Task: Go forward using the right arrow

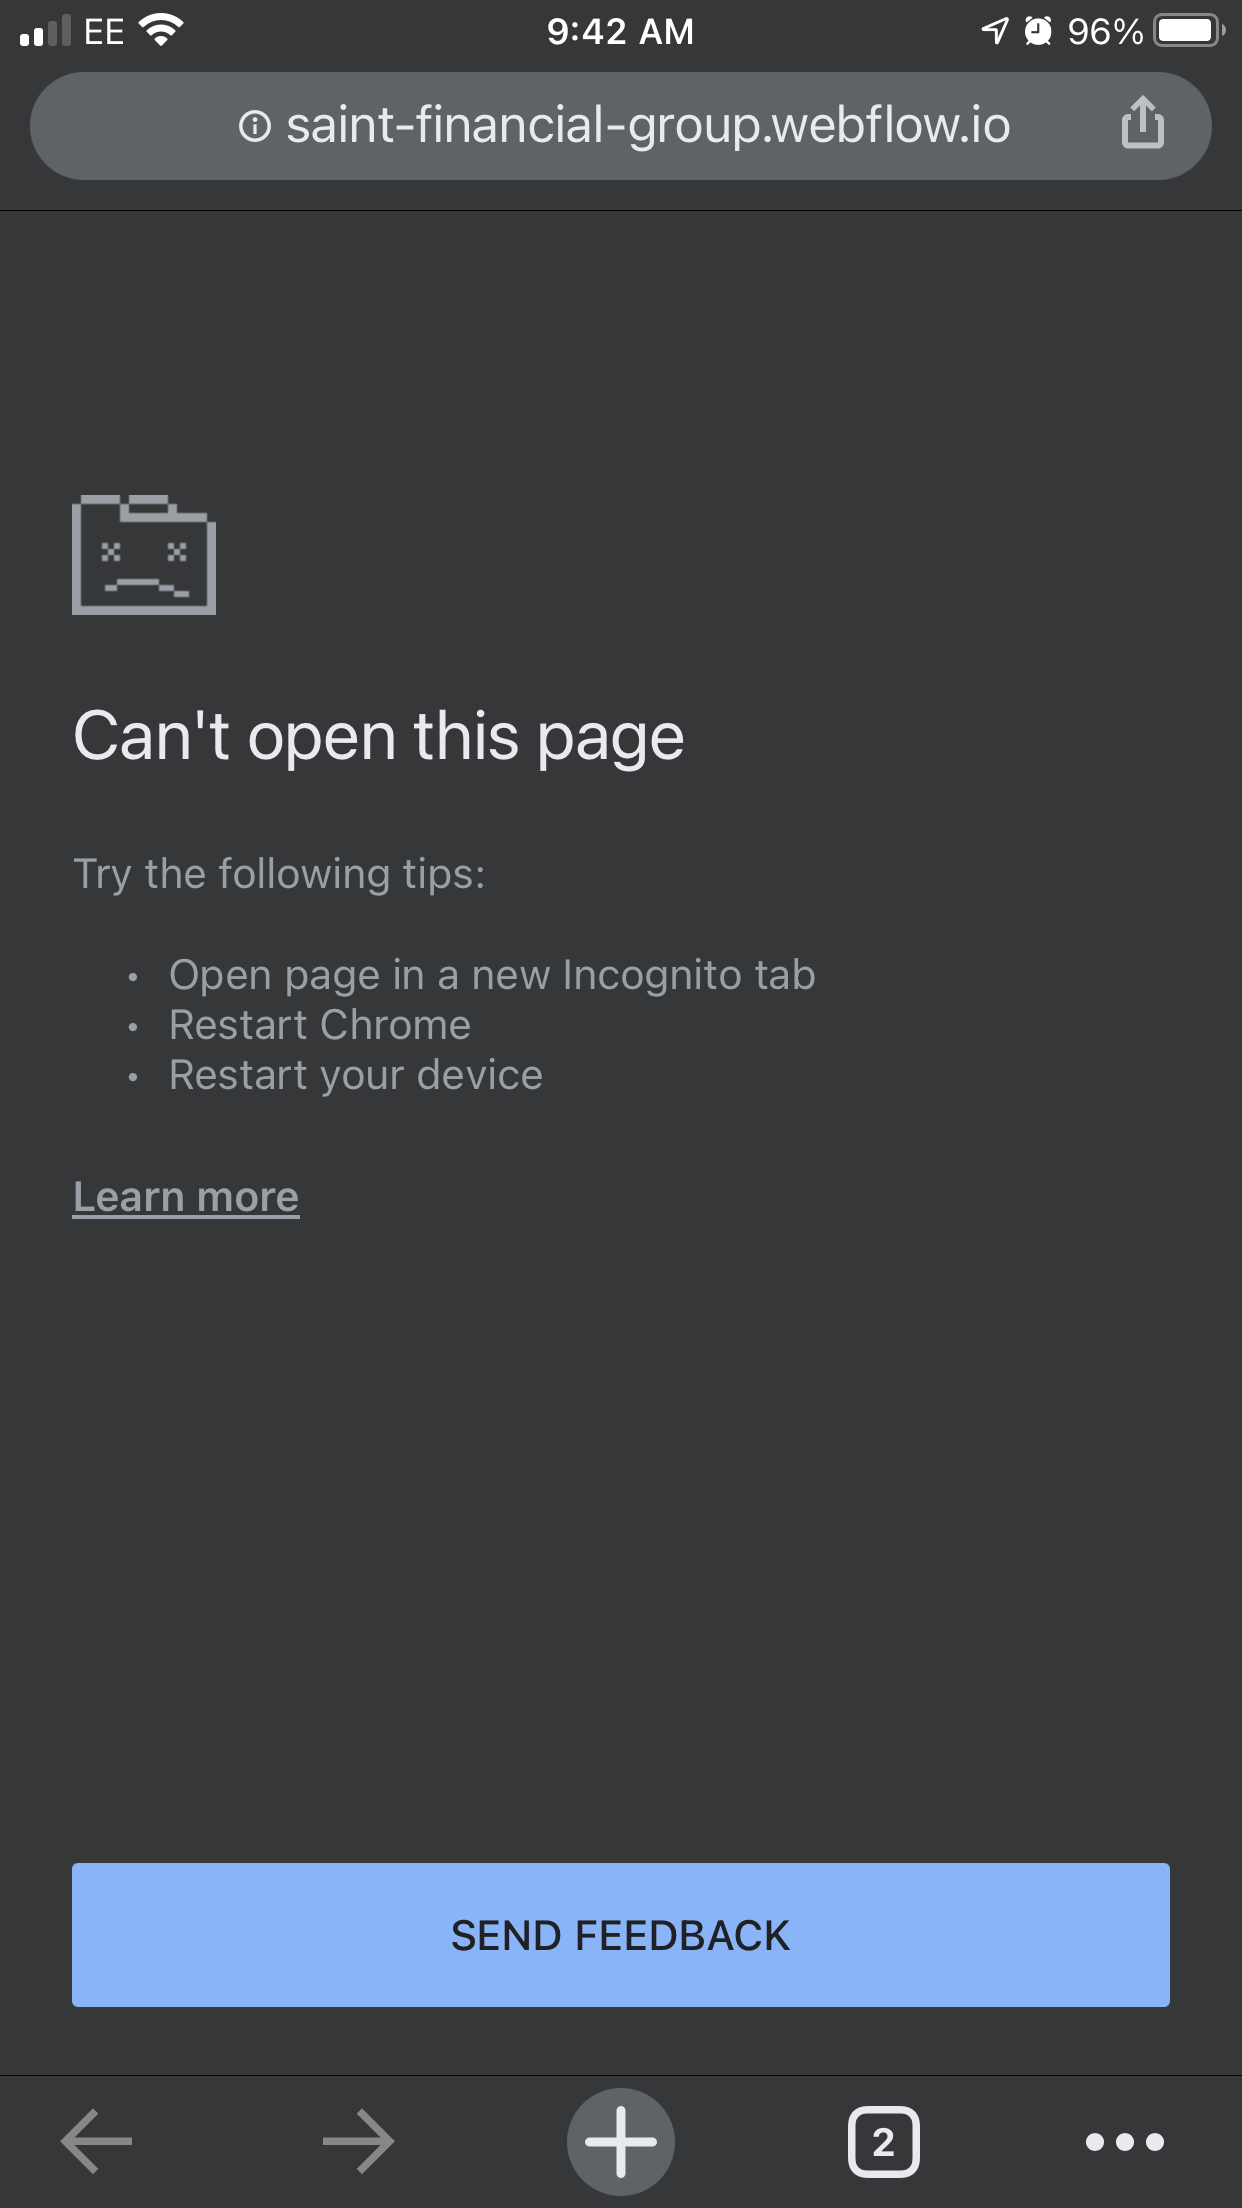Action: [x=358, y=2141]
